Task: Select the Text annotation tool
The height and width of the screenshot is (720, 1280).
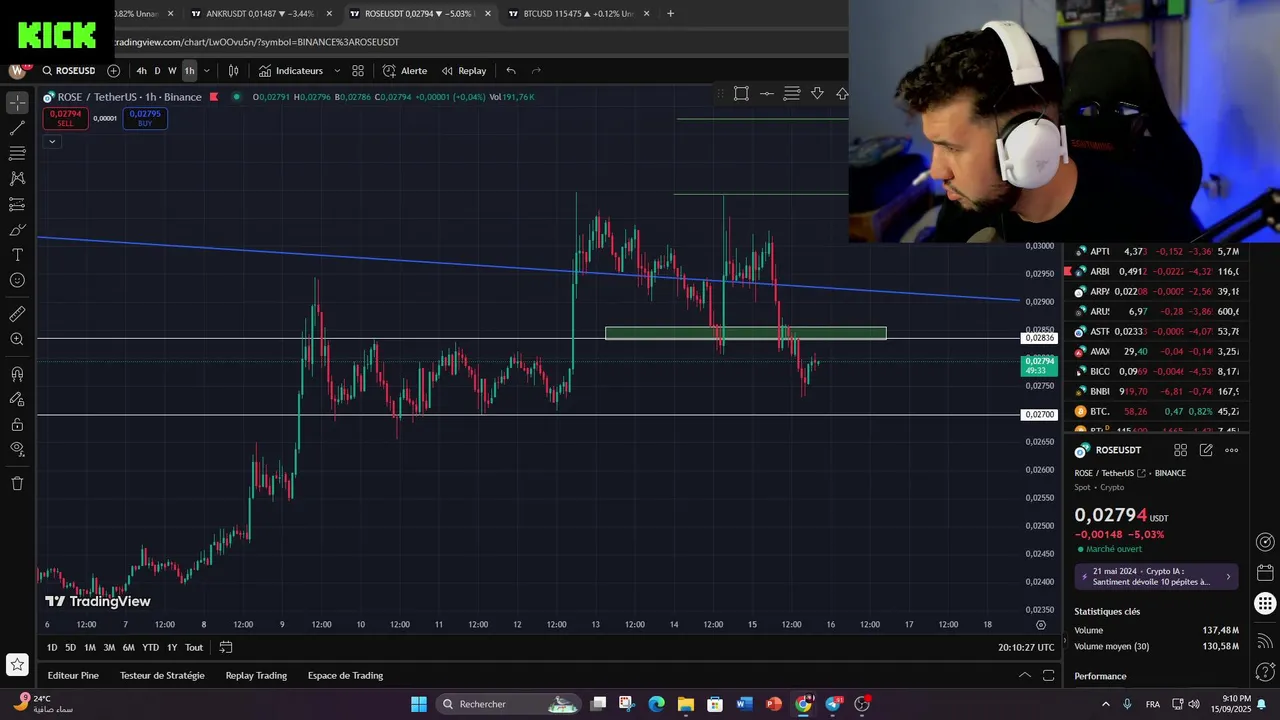Action: pyautogui.click(x=17, y=255)
